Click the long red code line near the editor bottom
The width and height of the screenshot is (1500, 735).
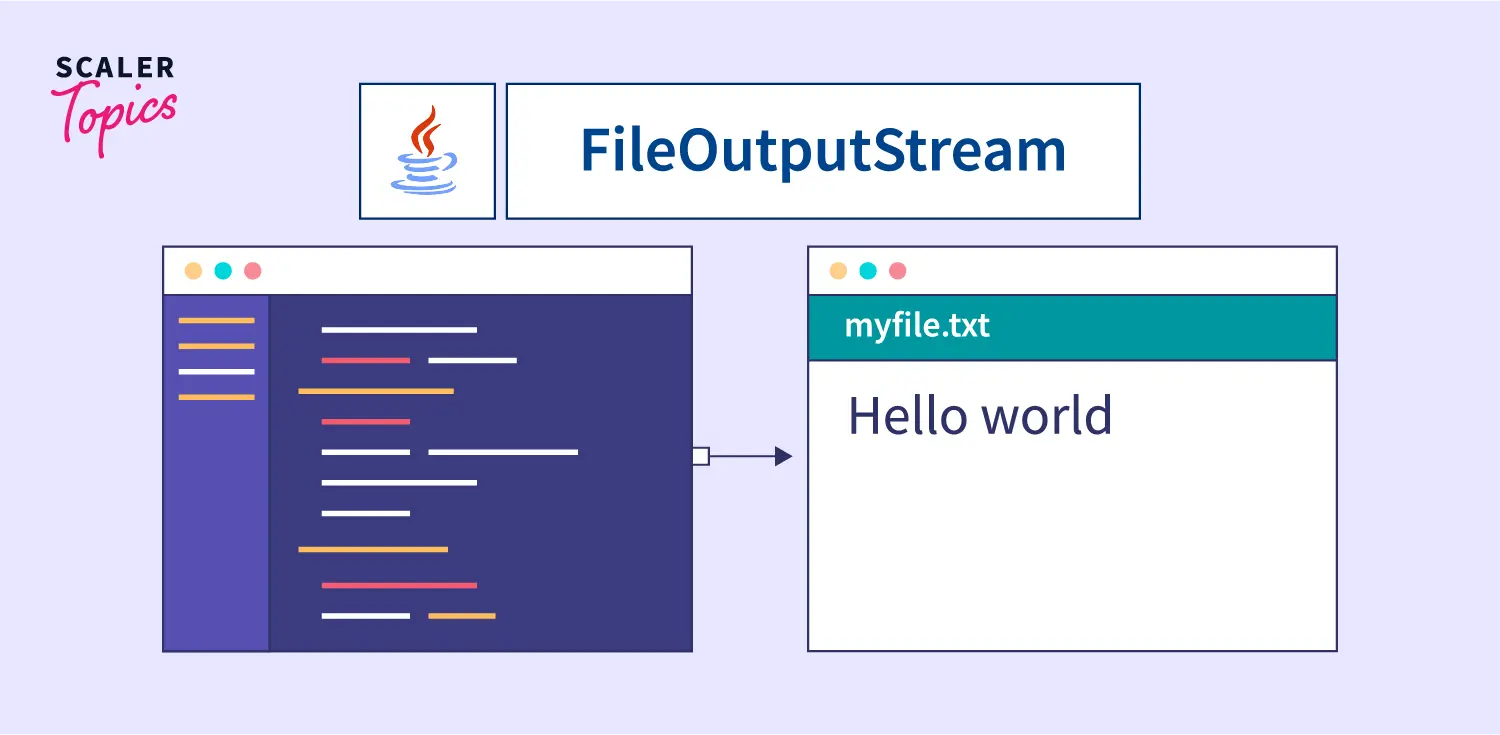point(399,585)
